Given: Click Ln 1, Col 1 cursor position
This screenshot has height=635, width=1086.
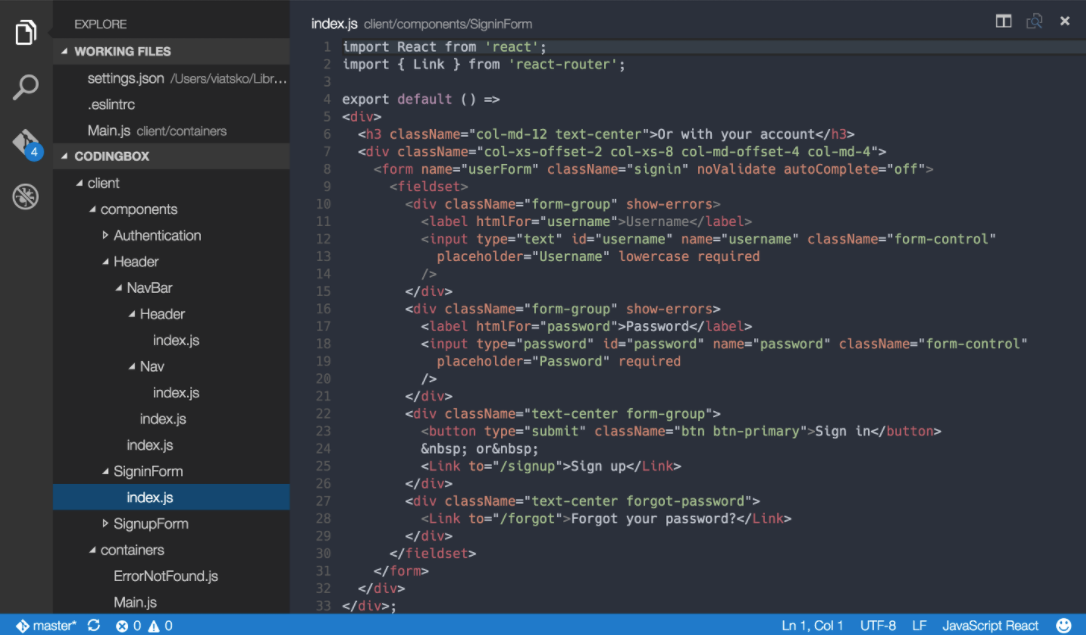Looking at the screenshot, I should (x=812, y=625).
